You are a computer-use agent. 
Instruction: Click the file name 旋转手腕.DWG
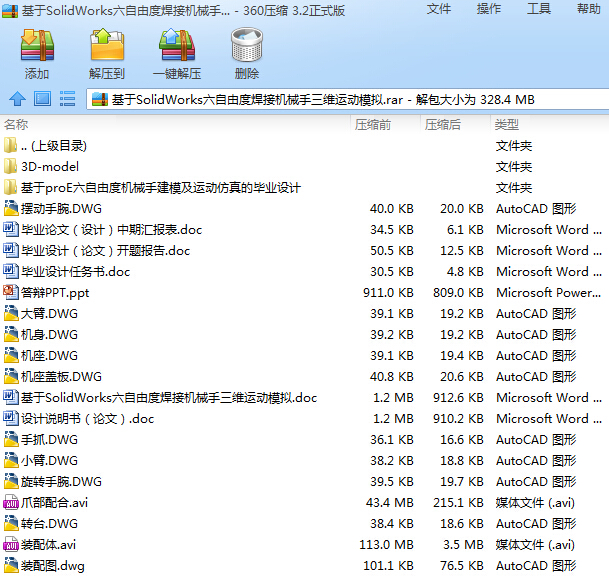pos(61,481)
